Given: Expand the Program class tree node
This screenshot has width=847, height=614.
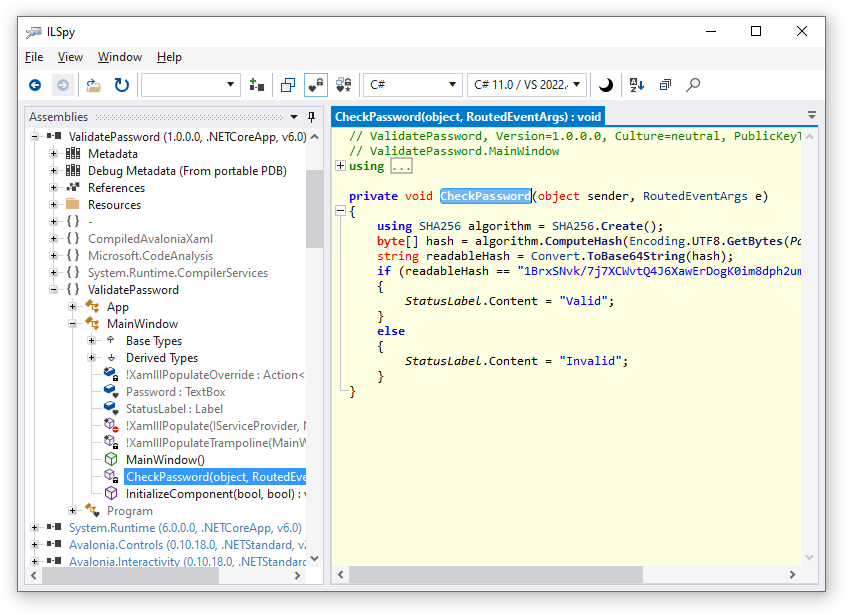Looking at the screenshot, I should click(73, 511).
